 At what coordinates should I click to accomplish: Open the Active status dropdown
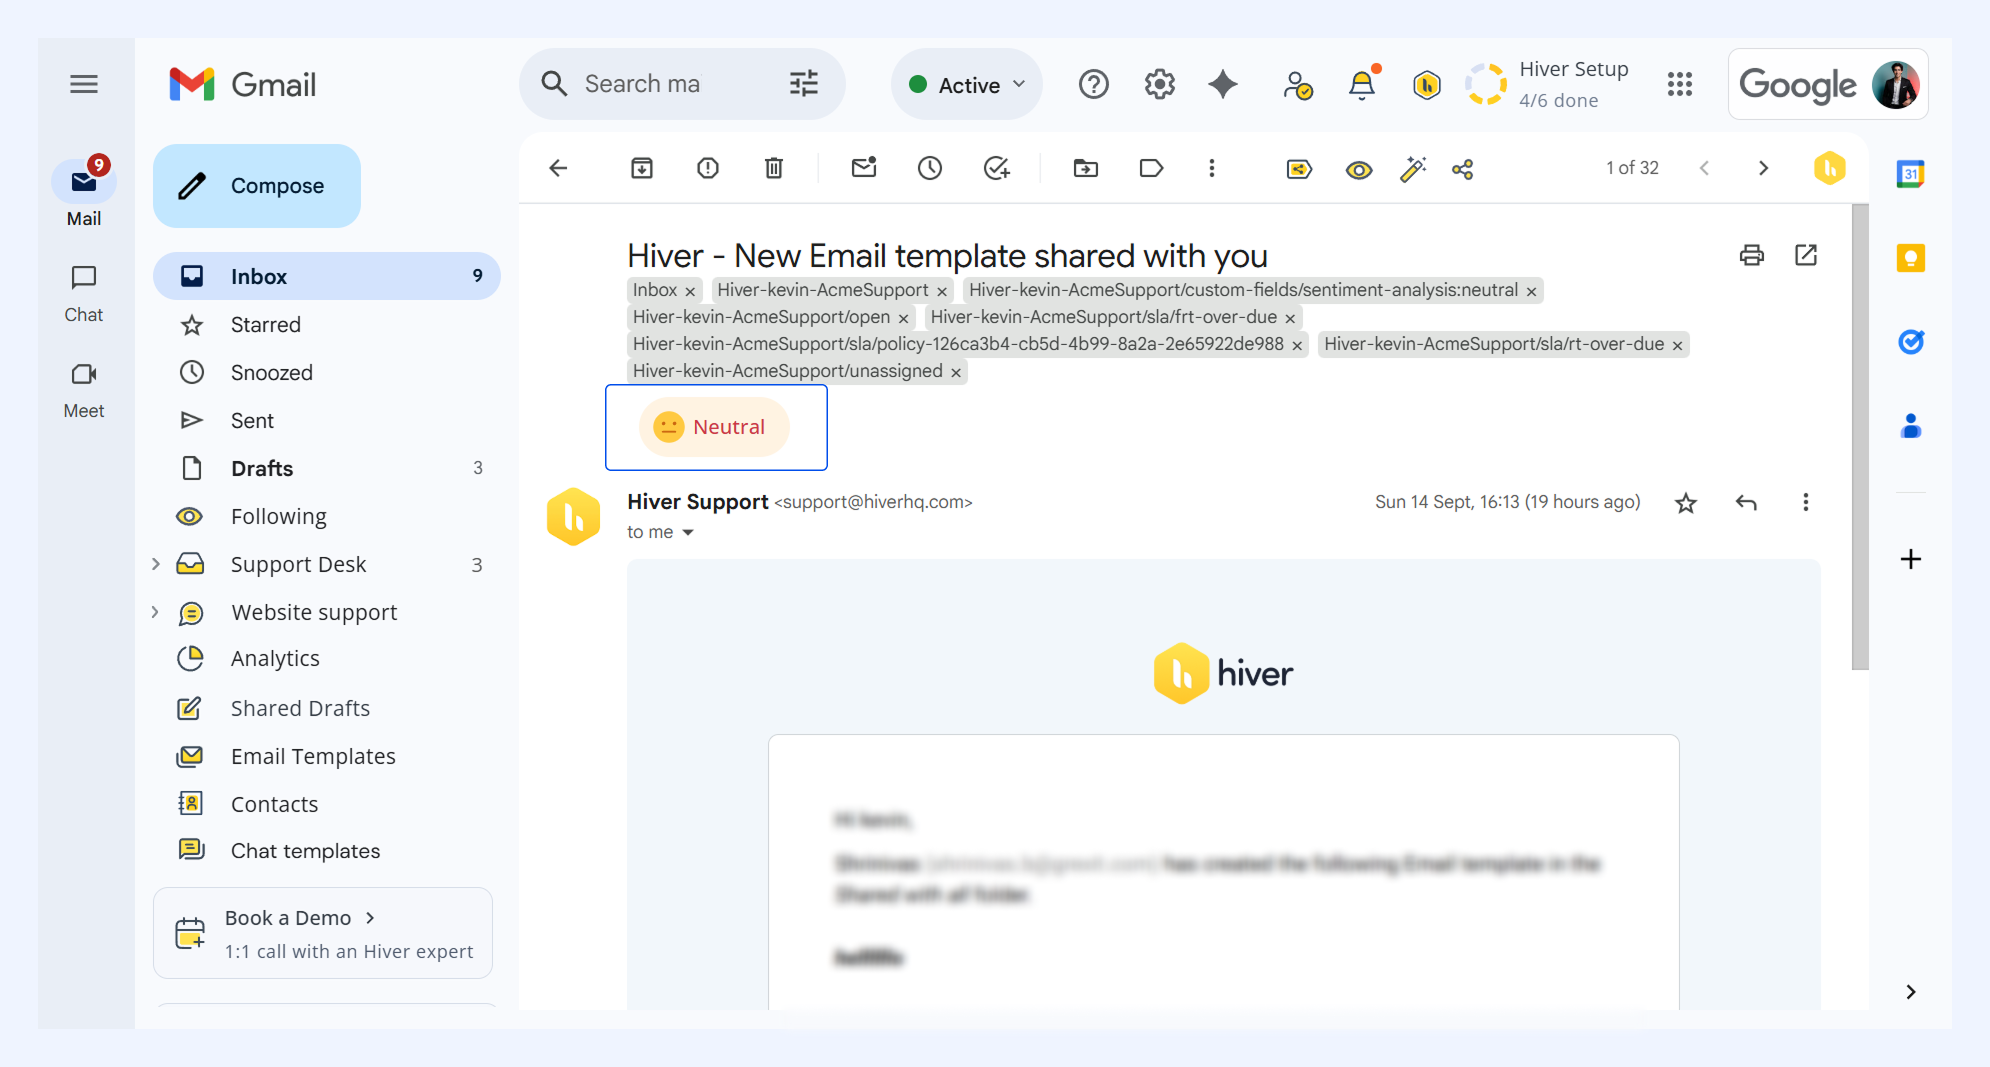[x=967, y=85]
